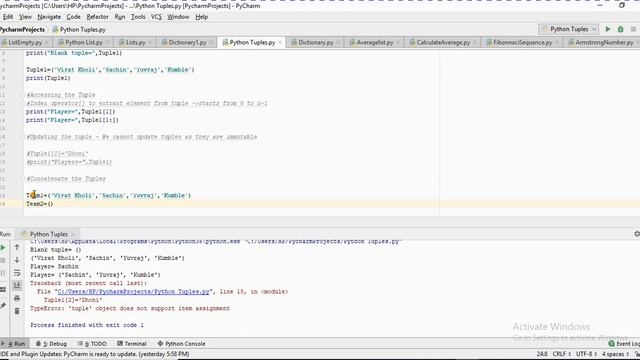The height and width of the screenshot is (360, 640).
Task: Click cursor position 24:8 in status bar
Action: coord(542,354)
